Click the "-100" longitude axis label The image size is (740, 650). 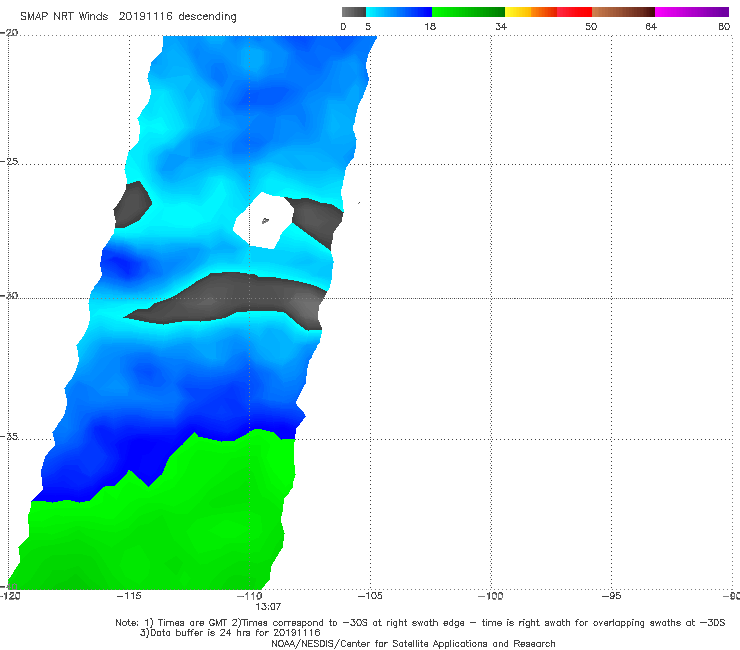490,596
